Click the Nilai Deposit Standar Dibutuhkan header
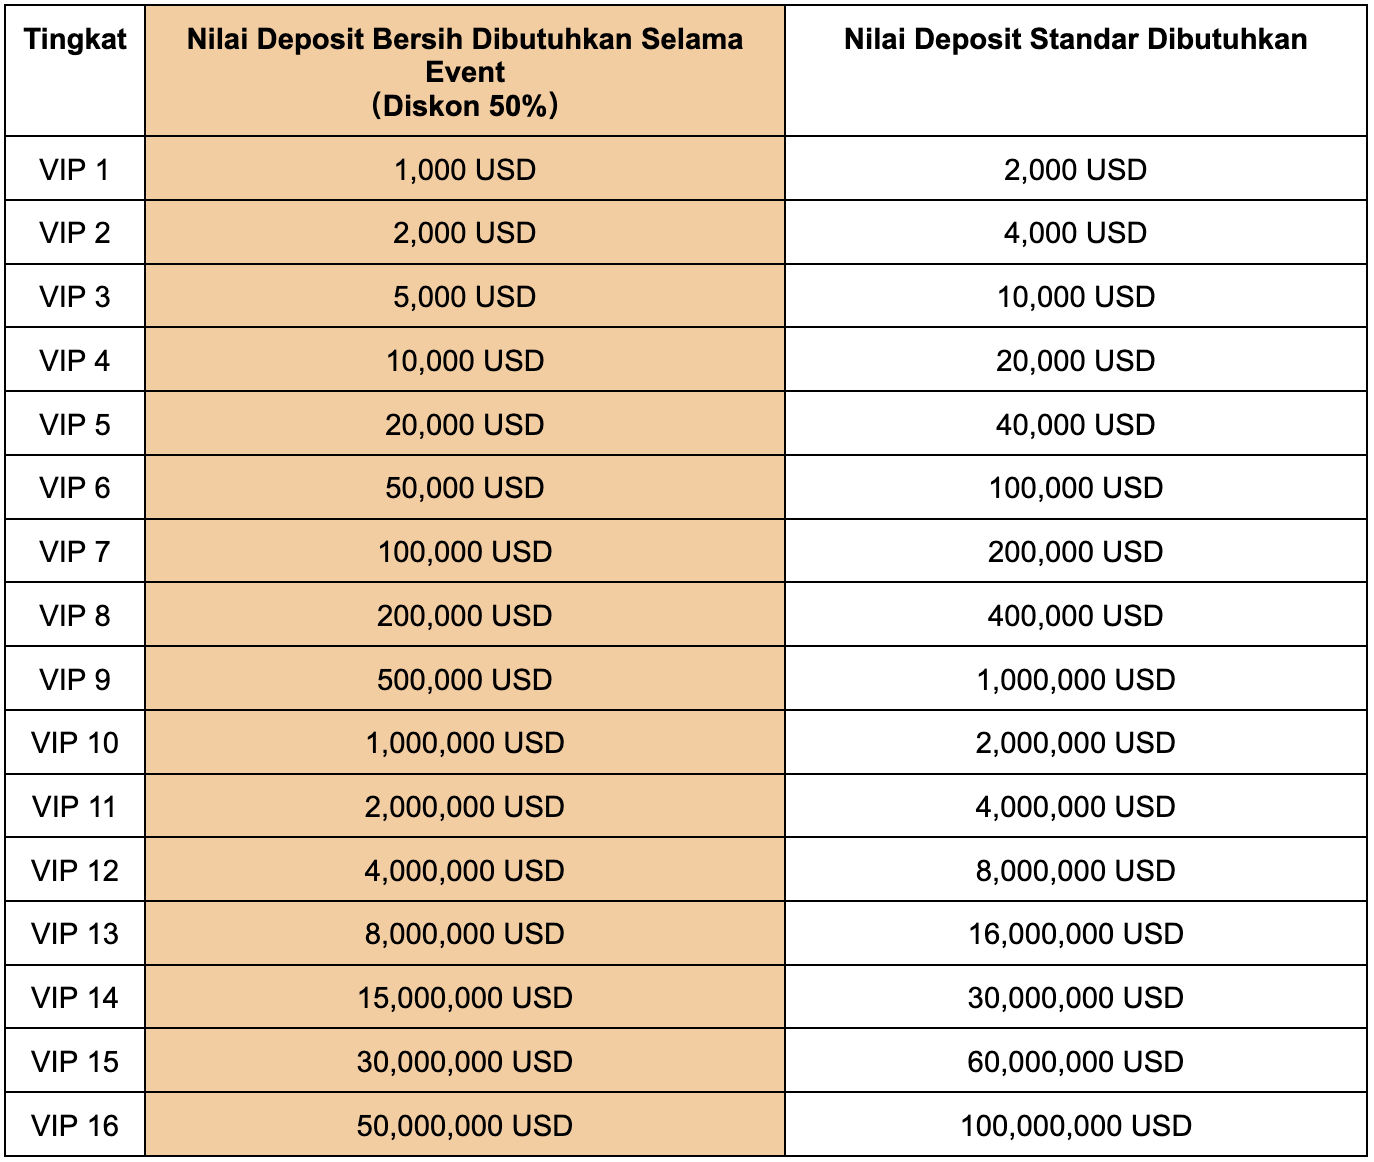The height and width of the screenshot is (1162, 1374). coord(1075,40)
